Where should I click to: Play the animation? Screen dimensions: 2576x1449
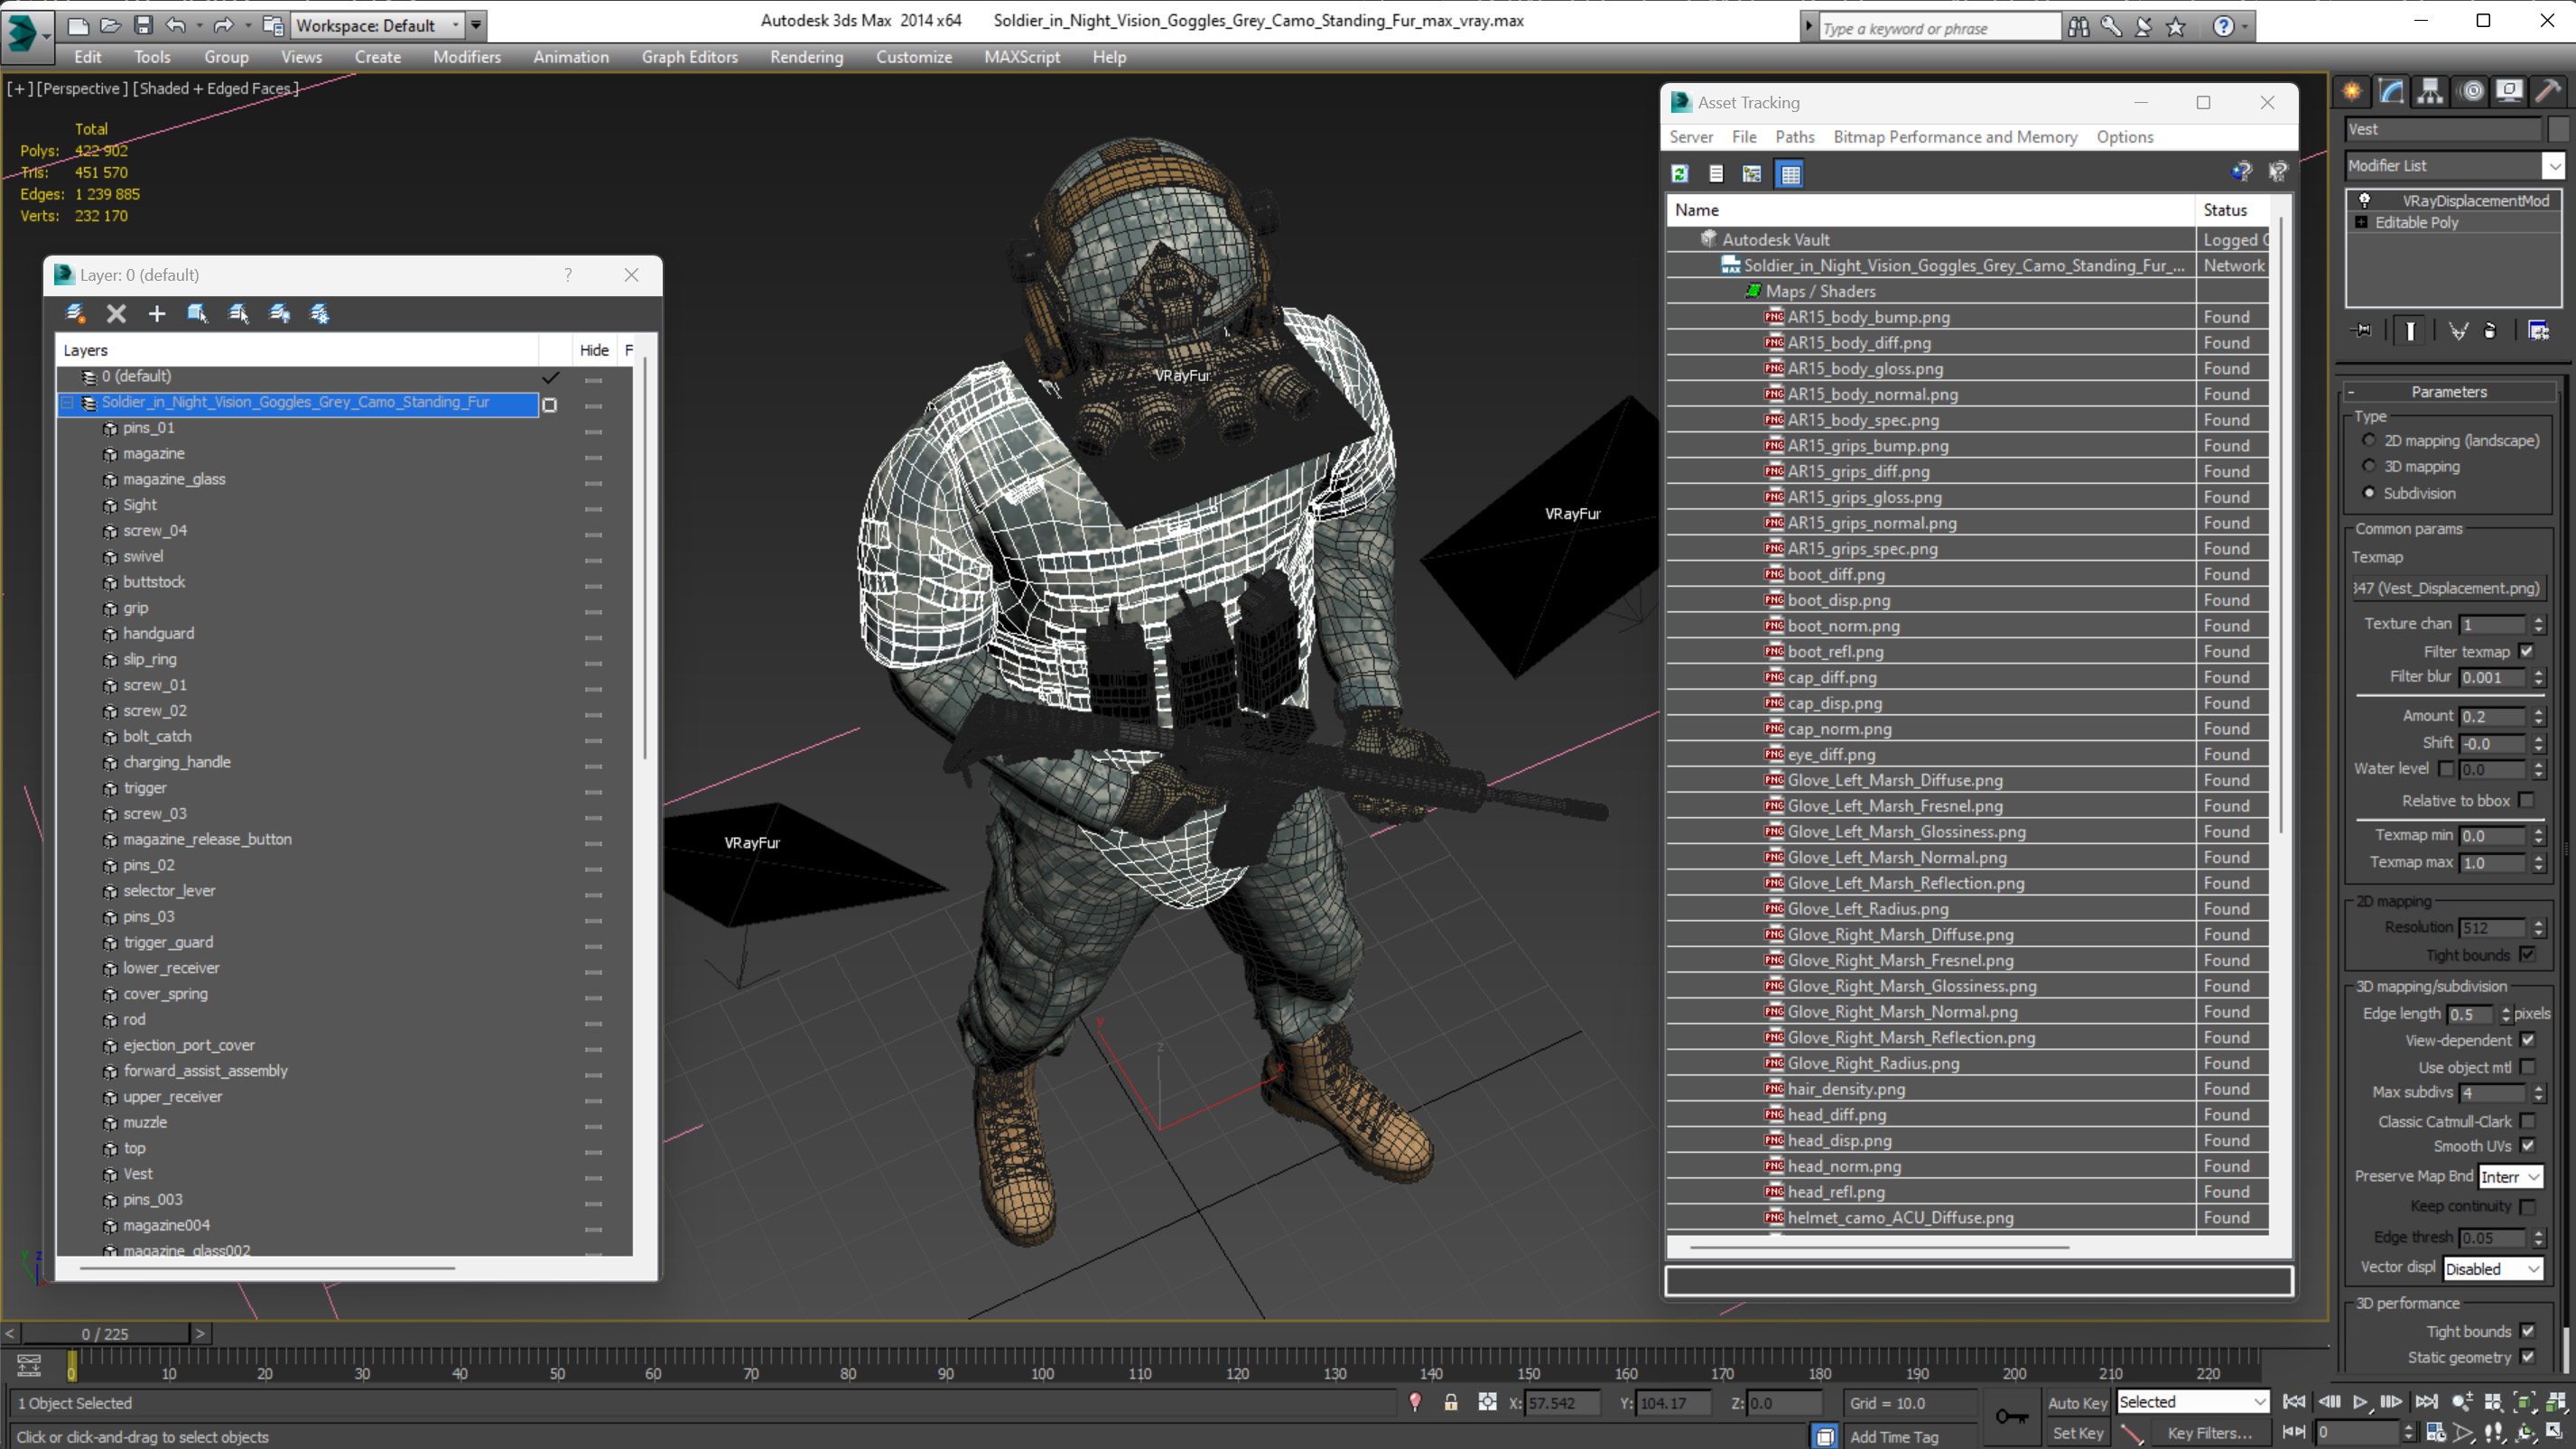[x=2360, y=1402]
